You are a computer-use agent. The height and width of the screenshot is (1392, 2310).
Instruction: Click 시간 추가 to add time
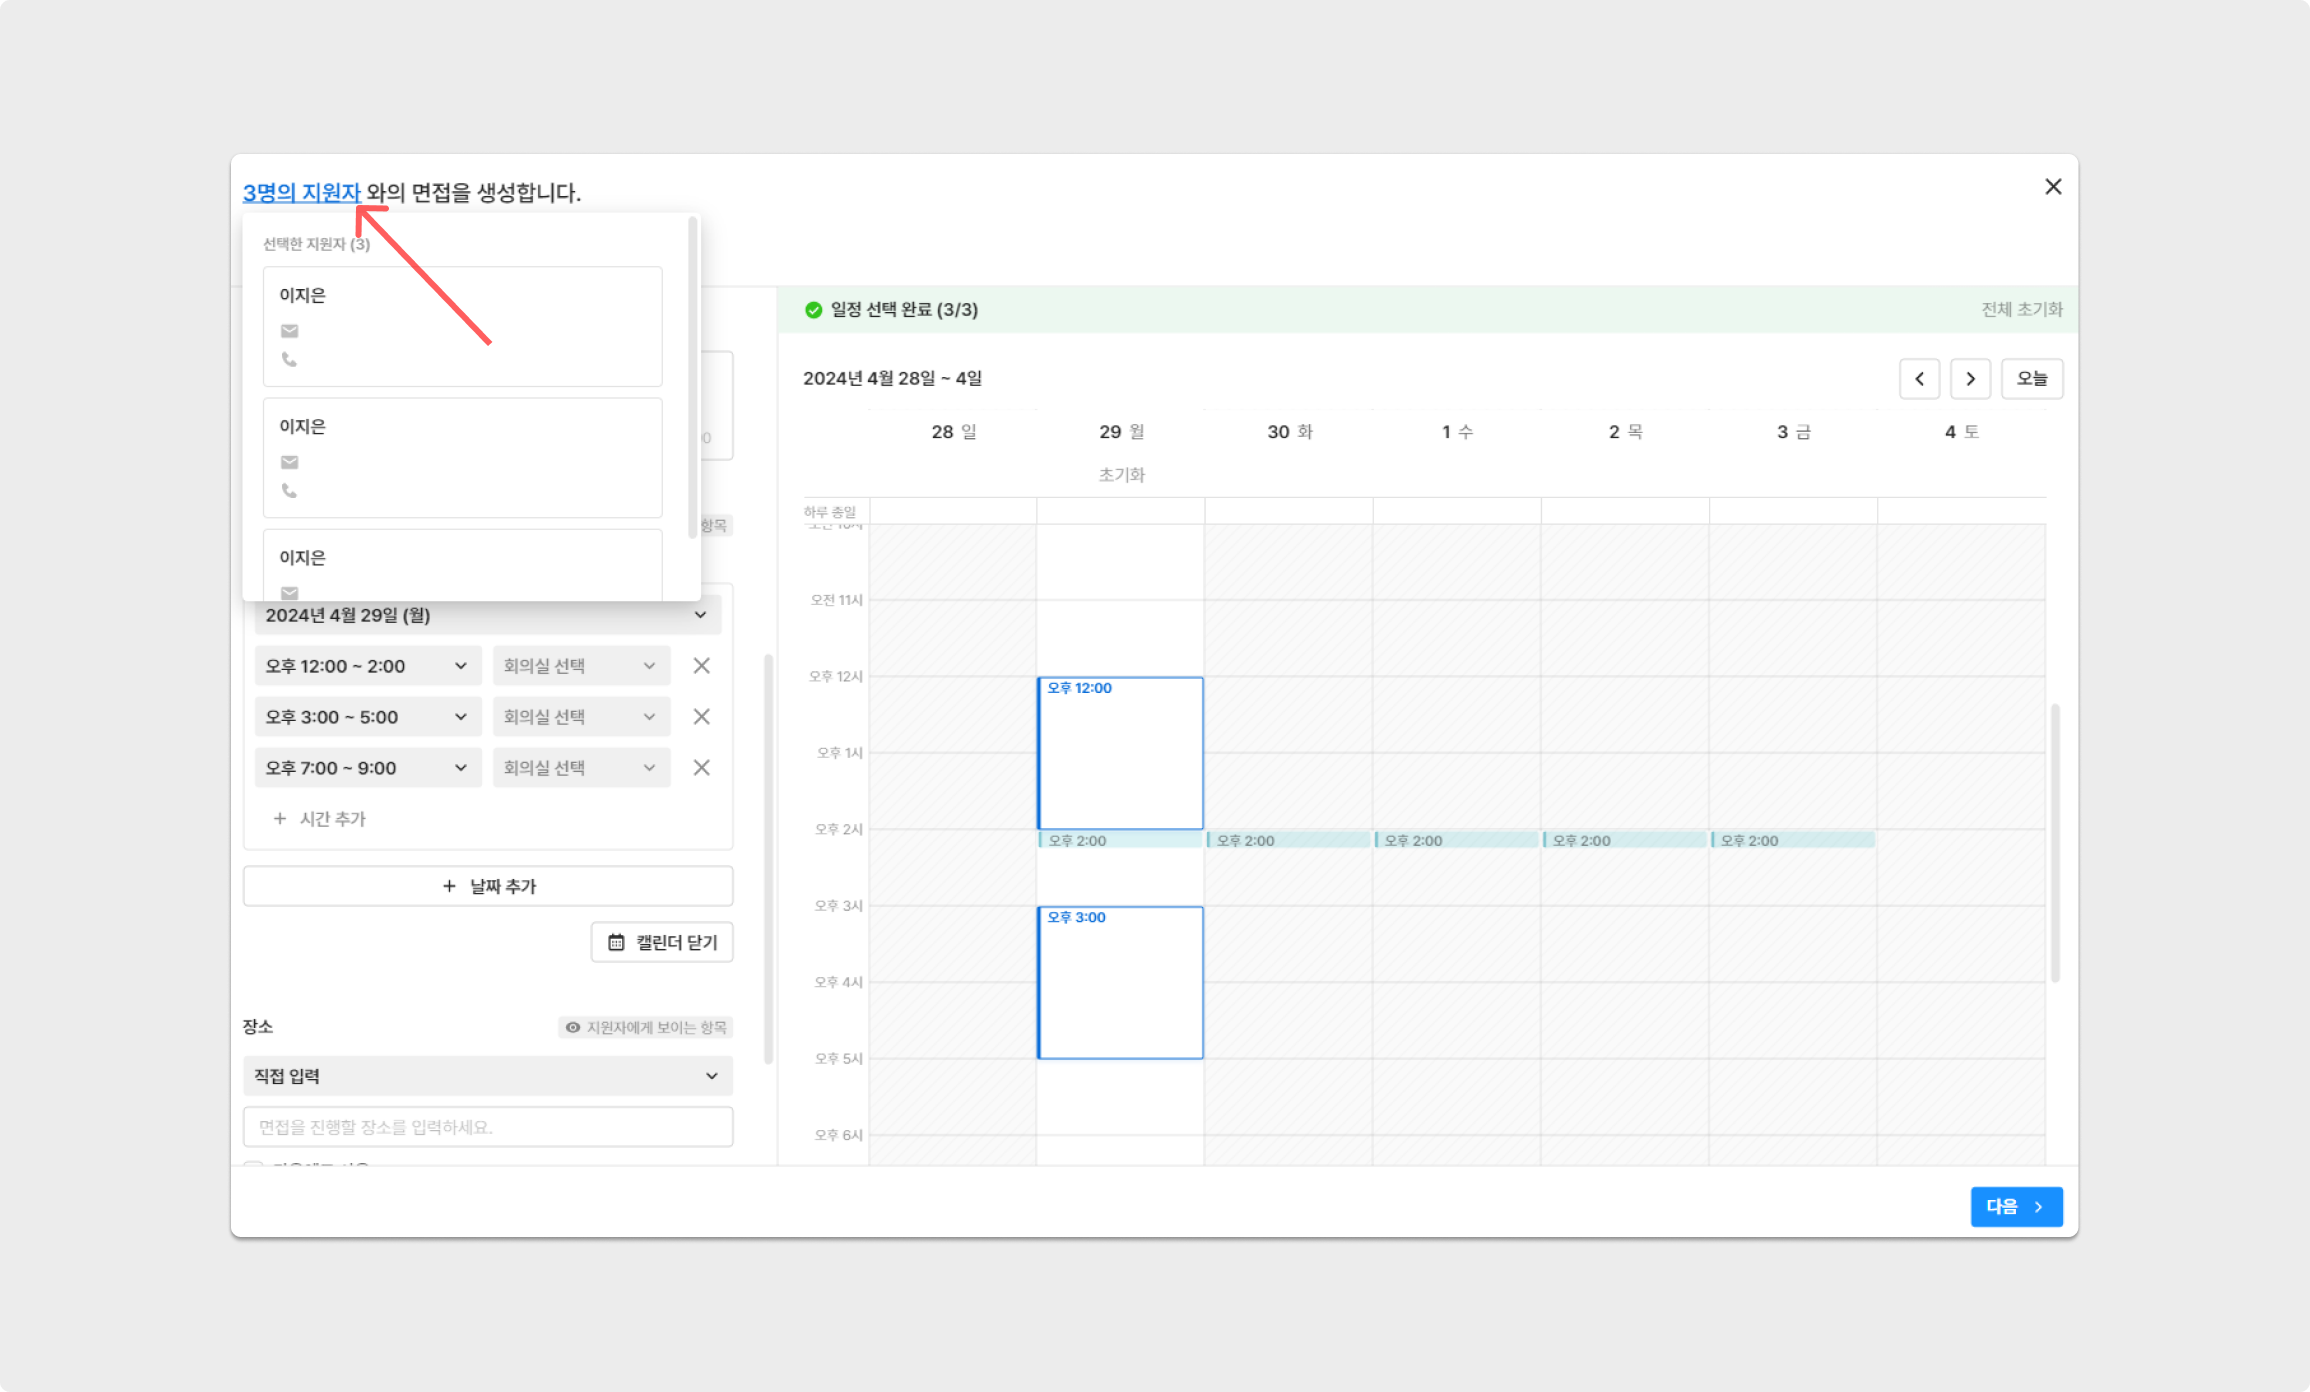[320, 819]
